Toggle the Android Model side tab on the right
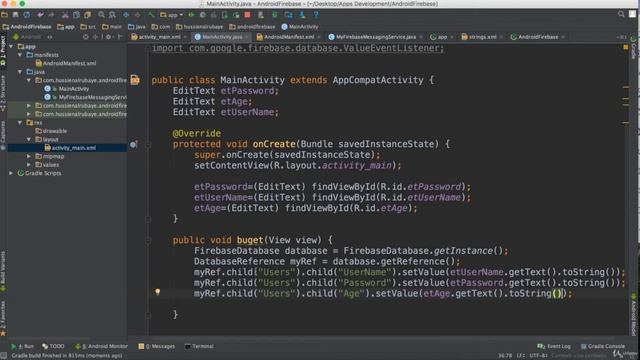The width and height of the screenshot is (640, 360). pos(633,315)
